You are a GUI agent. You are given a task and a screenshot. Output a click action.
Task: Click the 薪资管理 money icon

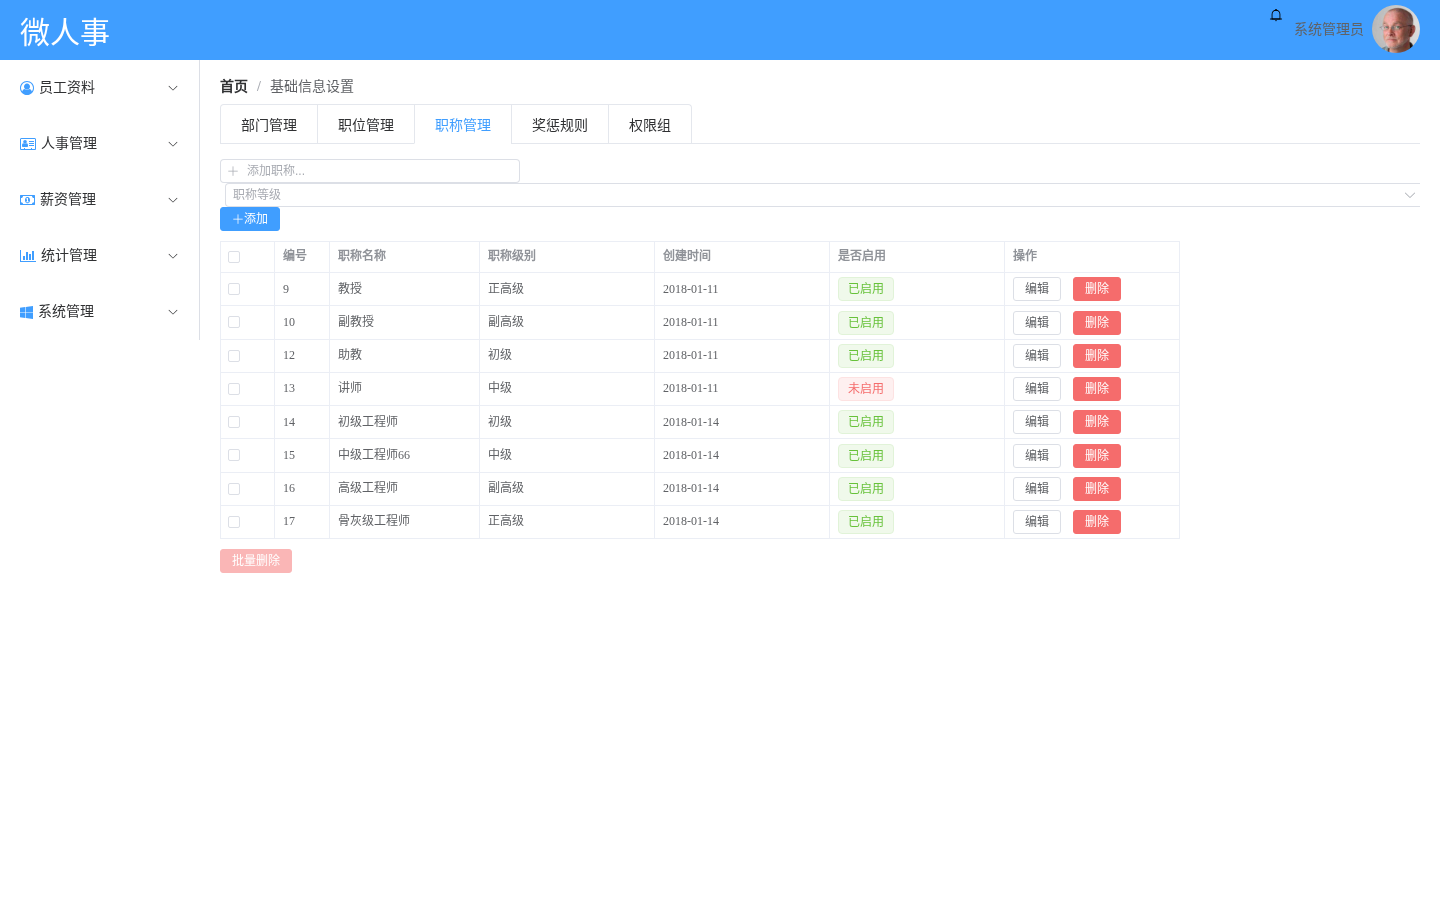(x=27, y=200)
